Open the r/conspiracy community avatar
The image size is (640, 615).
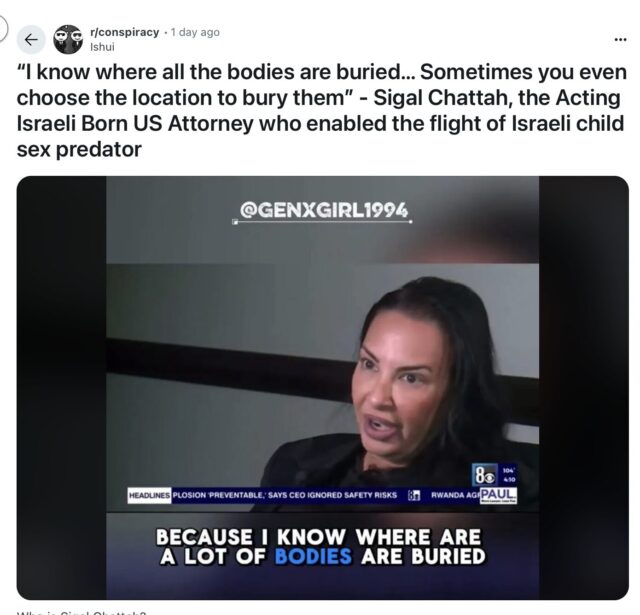(68, 40)
